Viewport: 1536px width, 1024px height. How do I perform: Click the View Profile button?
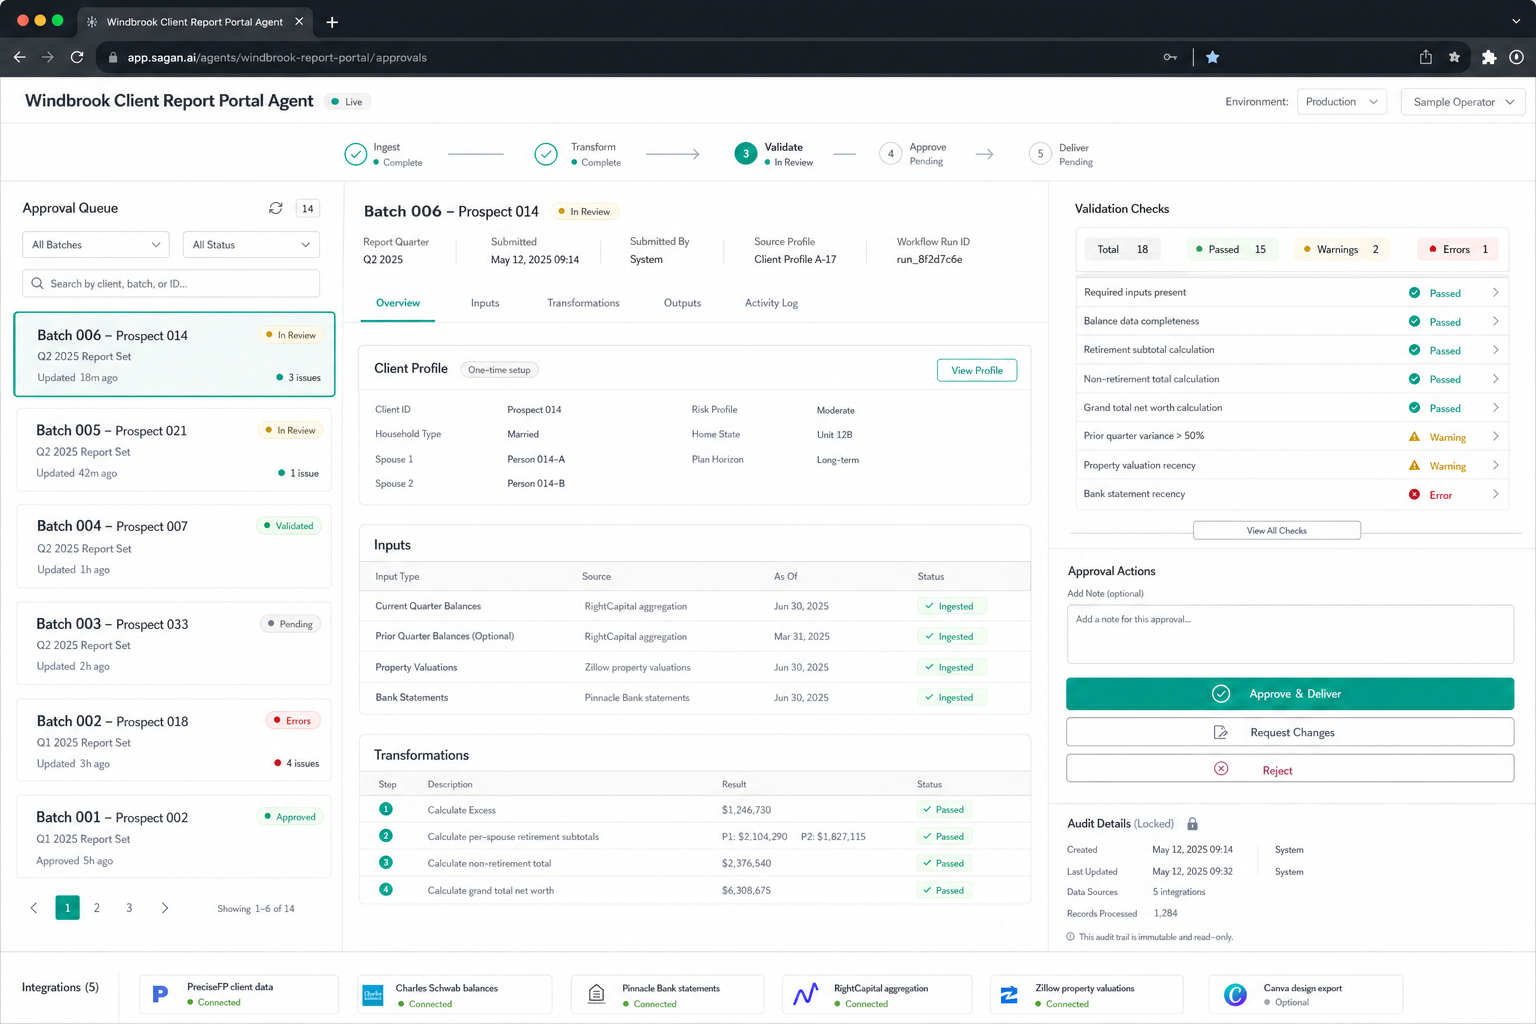tap(976, 370)
